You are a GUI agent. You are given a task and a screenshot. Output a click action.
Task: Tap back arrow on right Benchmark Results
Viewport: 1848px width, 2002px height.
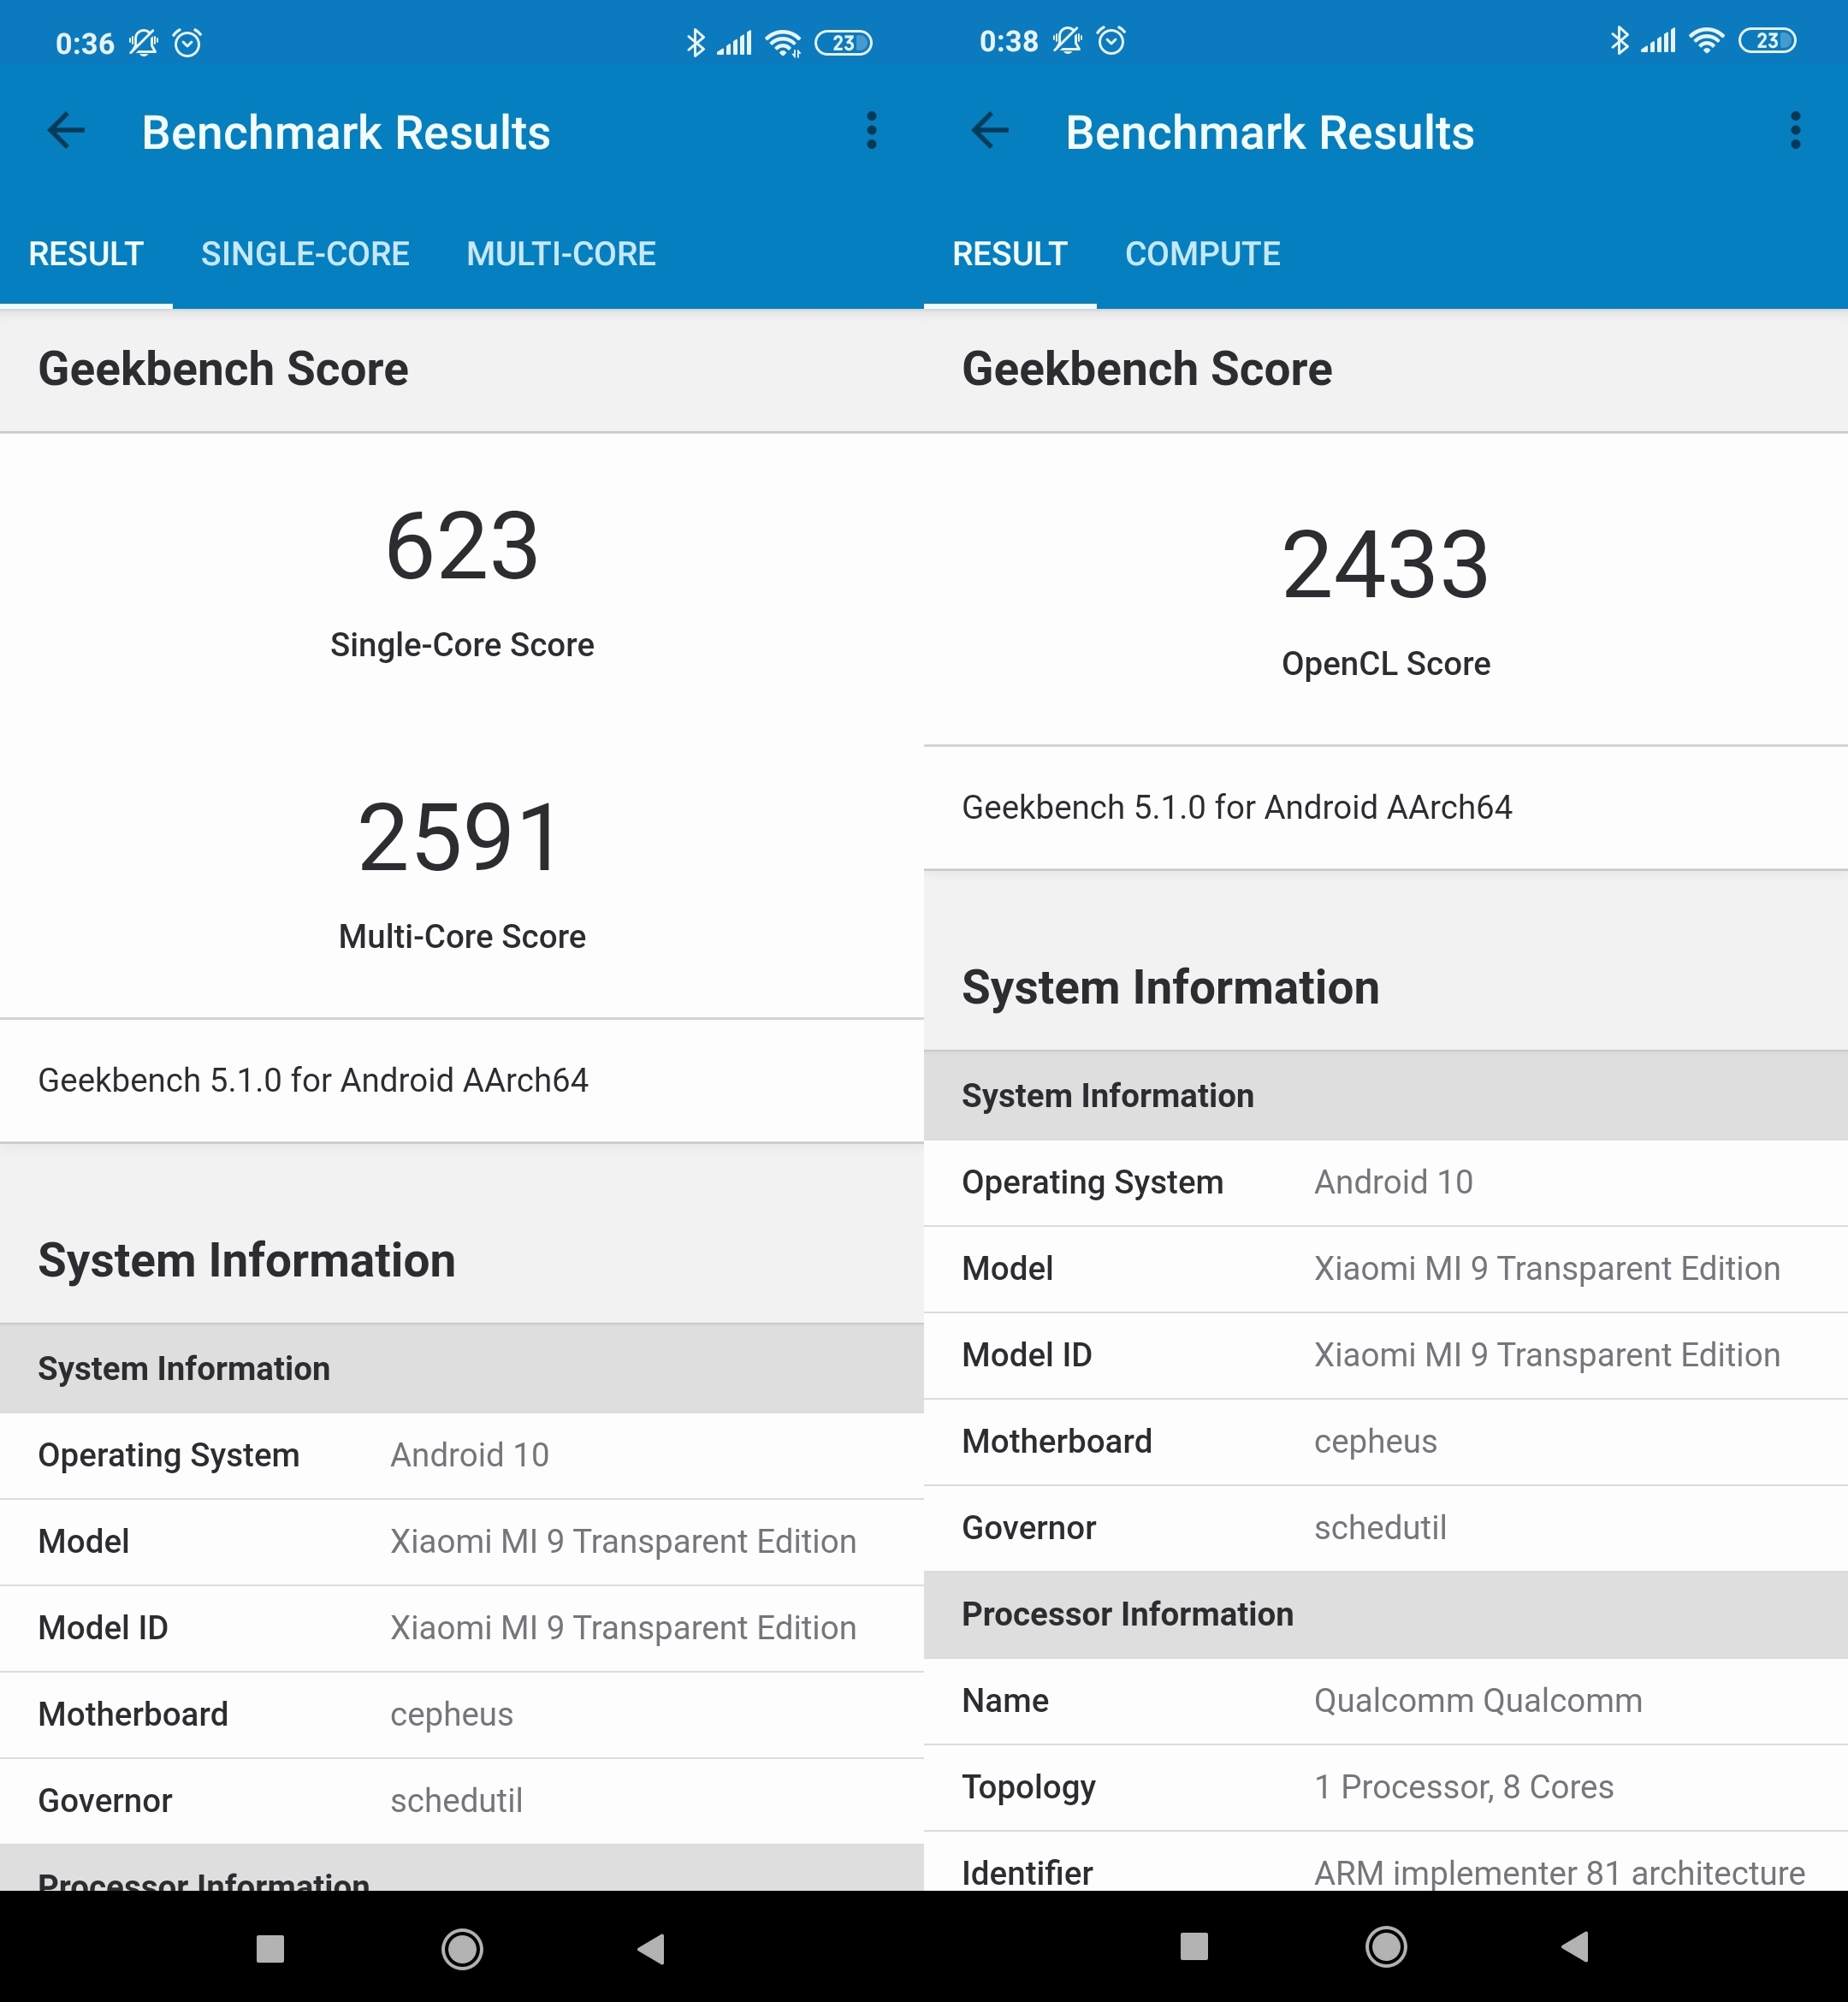(990, 131)
